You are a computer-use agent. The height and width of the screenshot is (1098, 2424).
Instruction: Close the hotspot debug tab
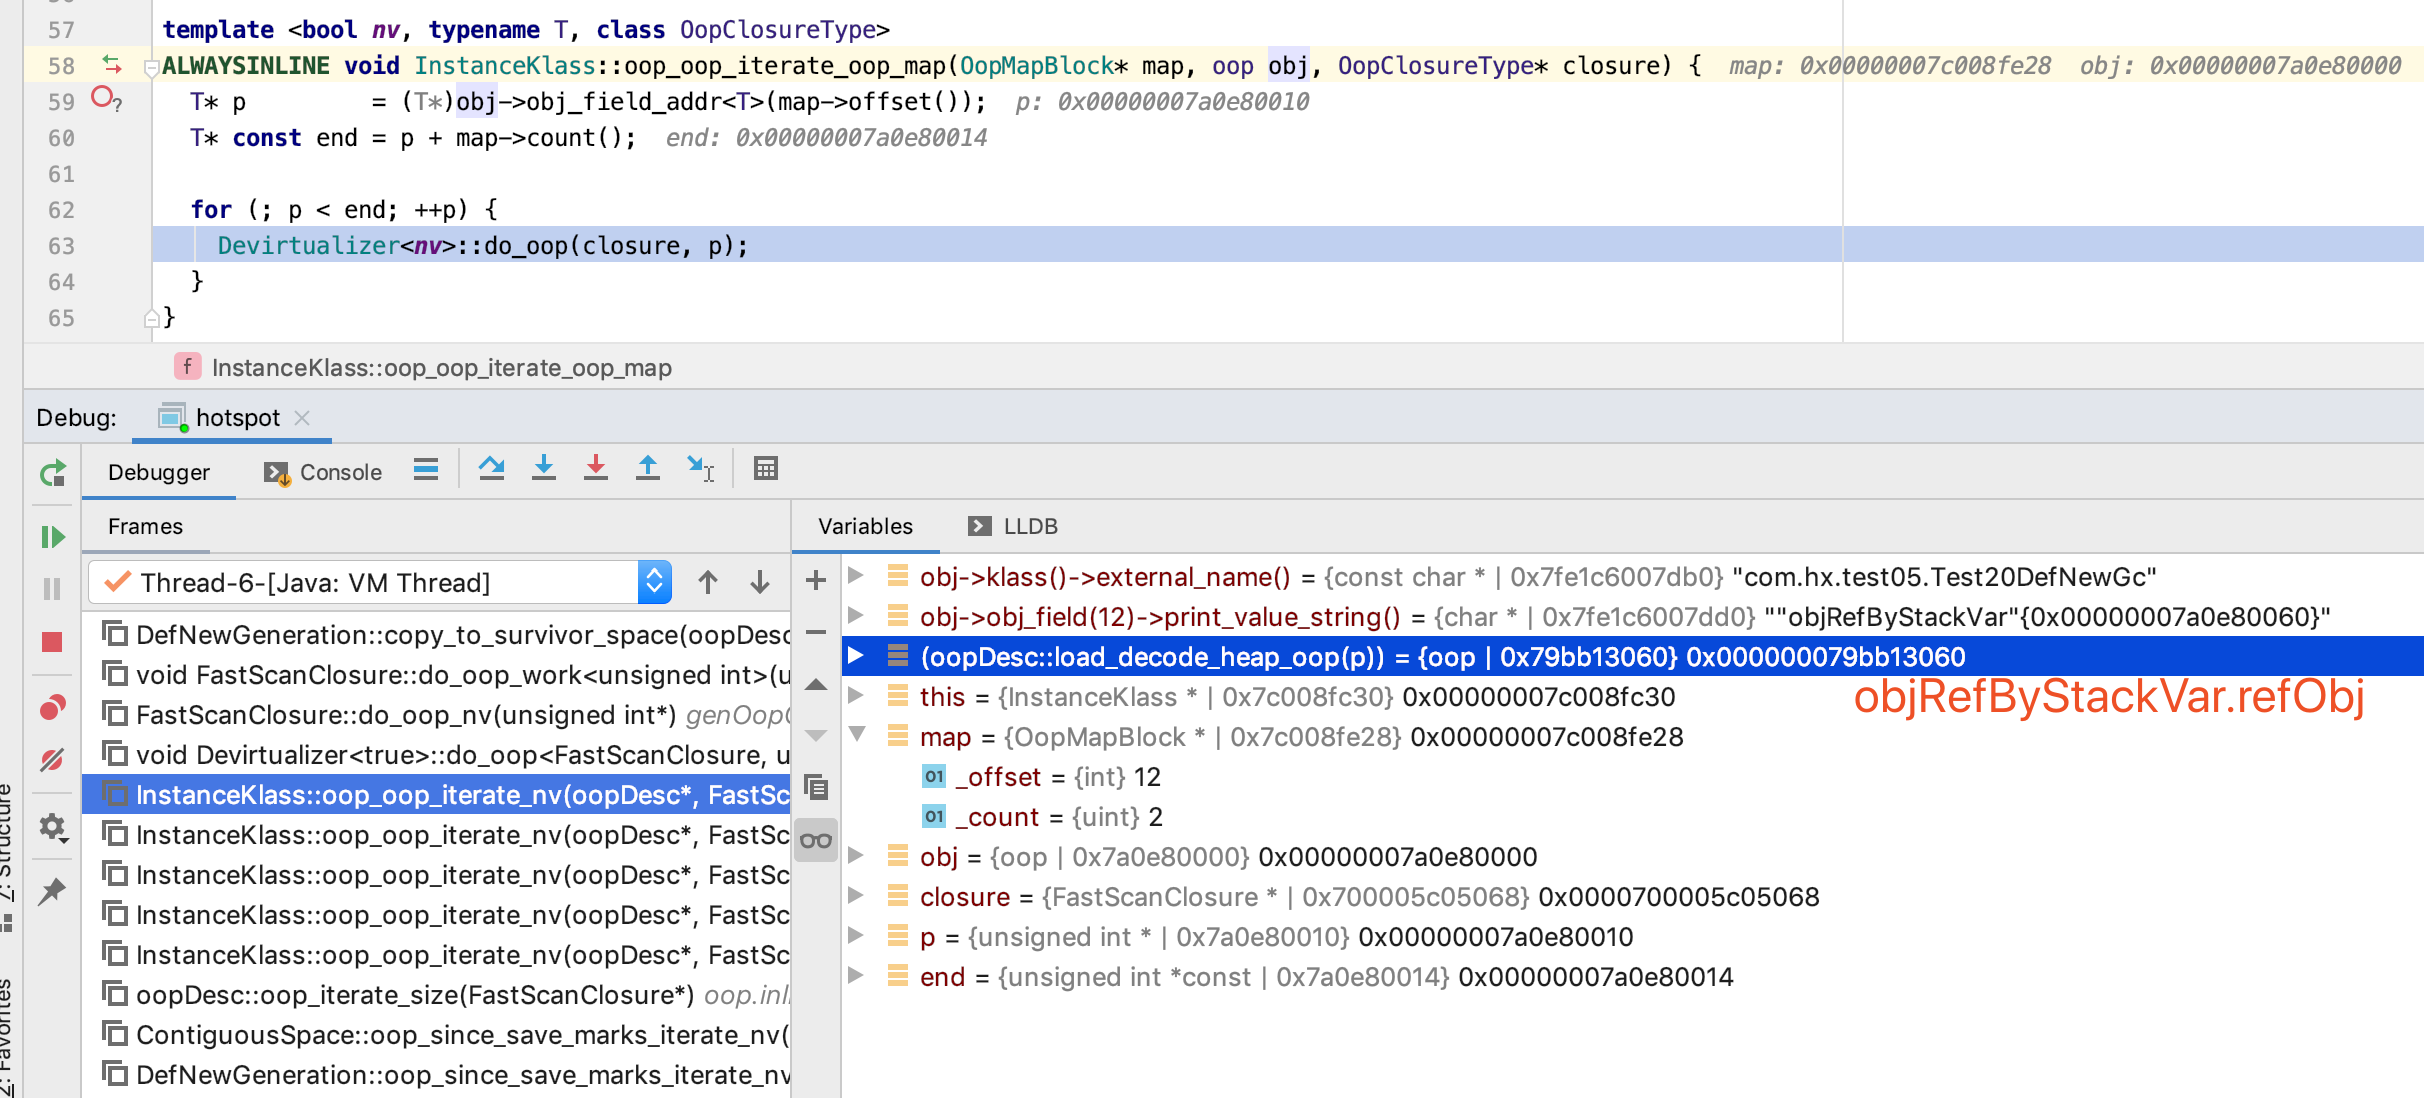302,418
